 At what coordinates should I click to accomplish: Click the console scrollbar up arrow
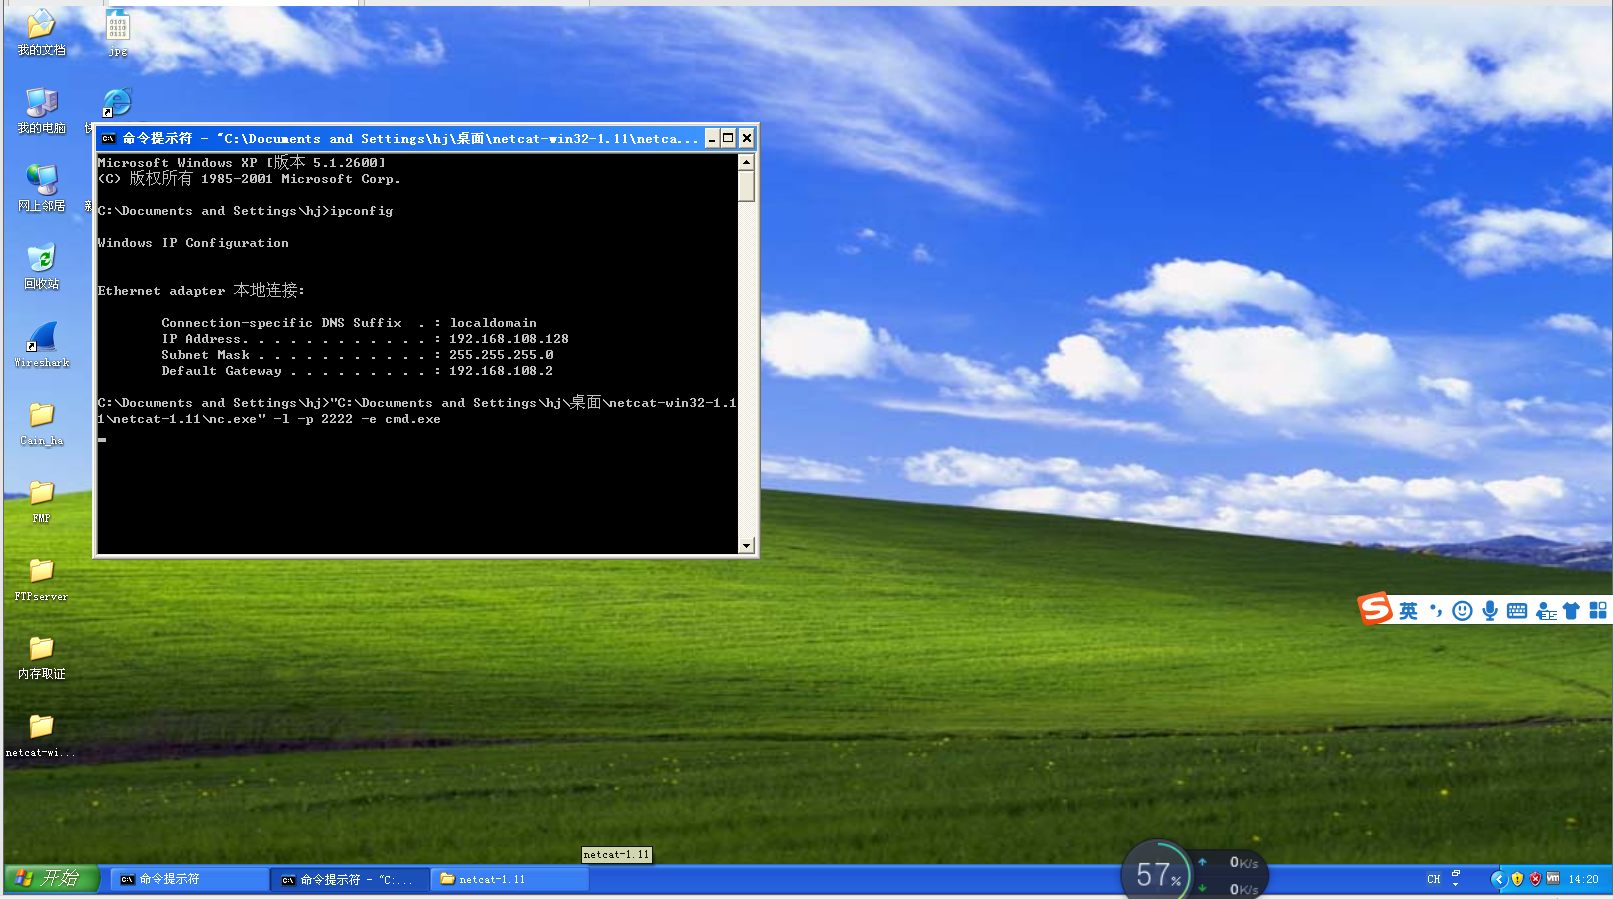point(746,162)
